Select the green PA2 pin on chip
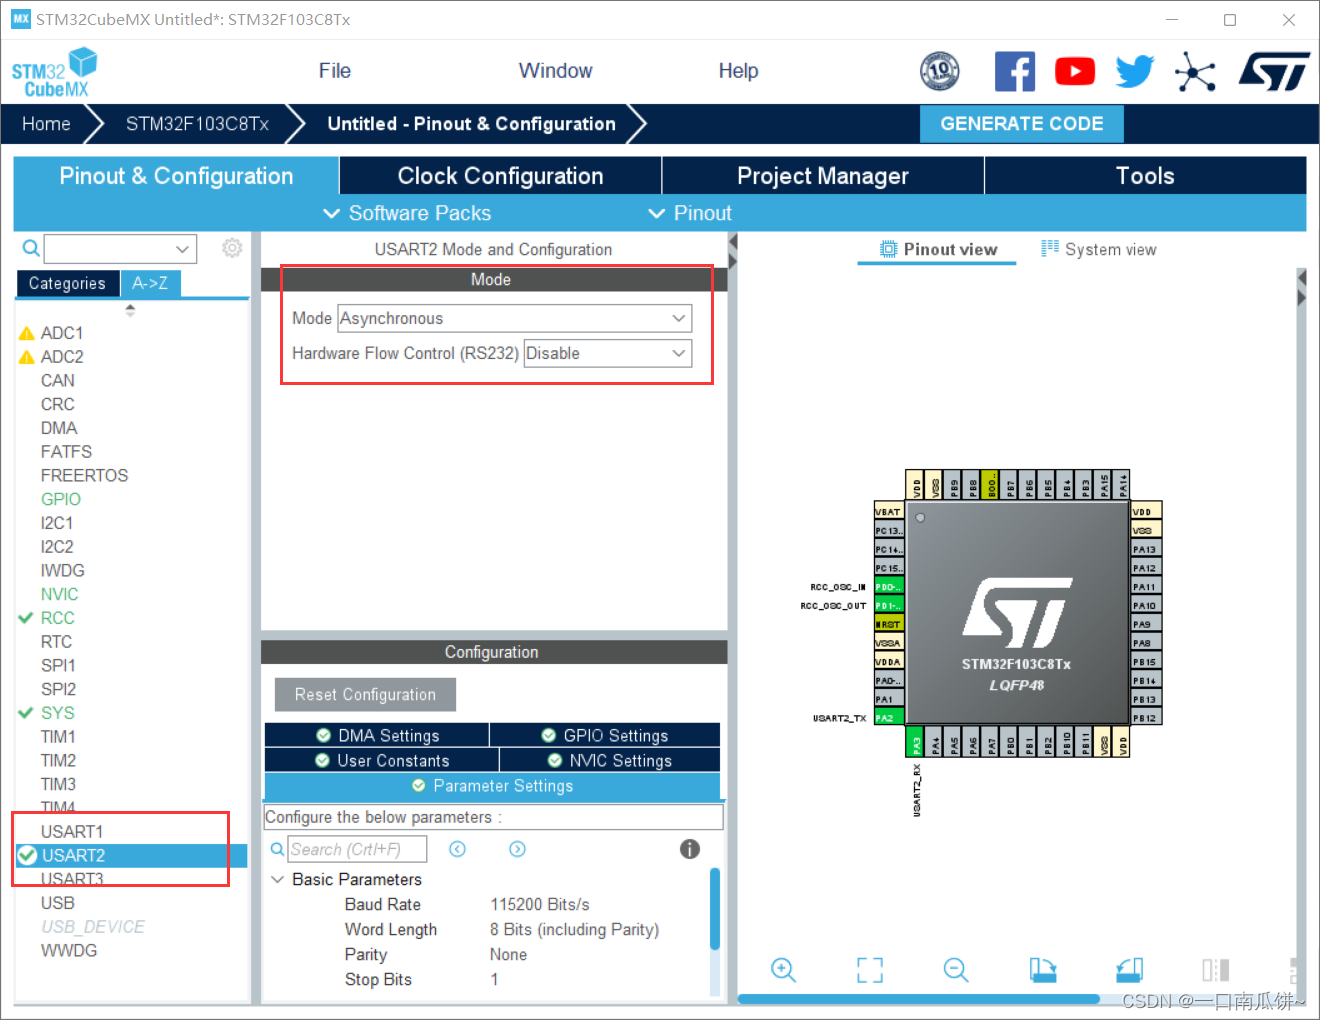1320x1020 pixels. (888, 718)
